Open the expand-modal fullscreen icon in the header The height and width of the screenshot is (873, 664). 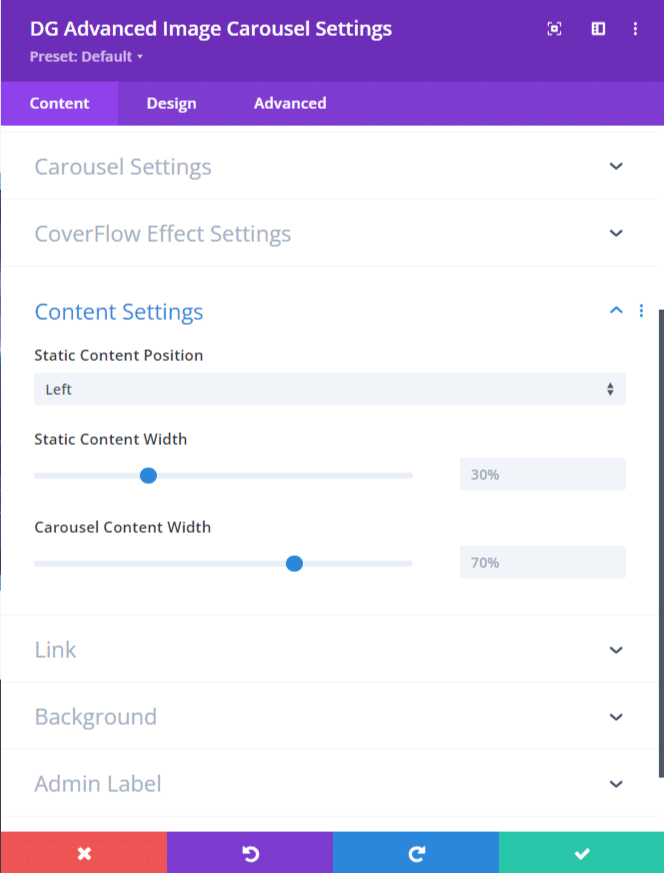[554, 29]
